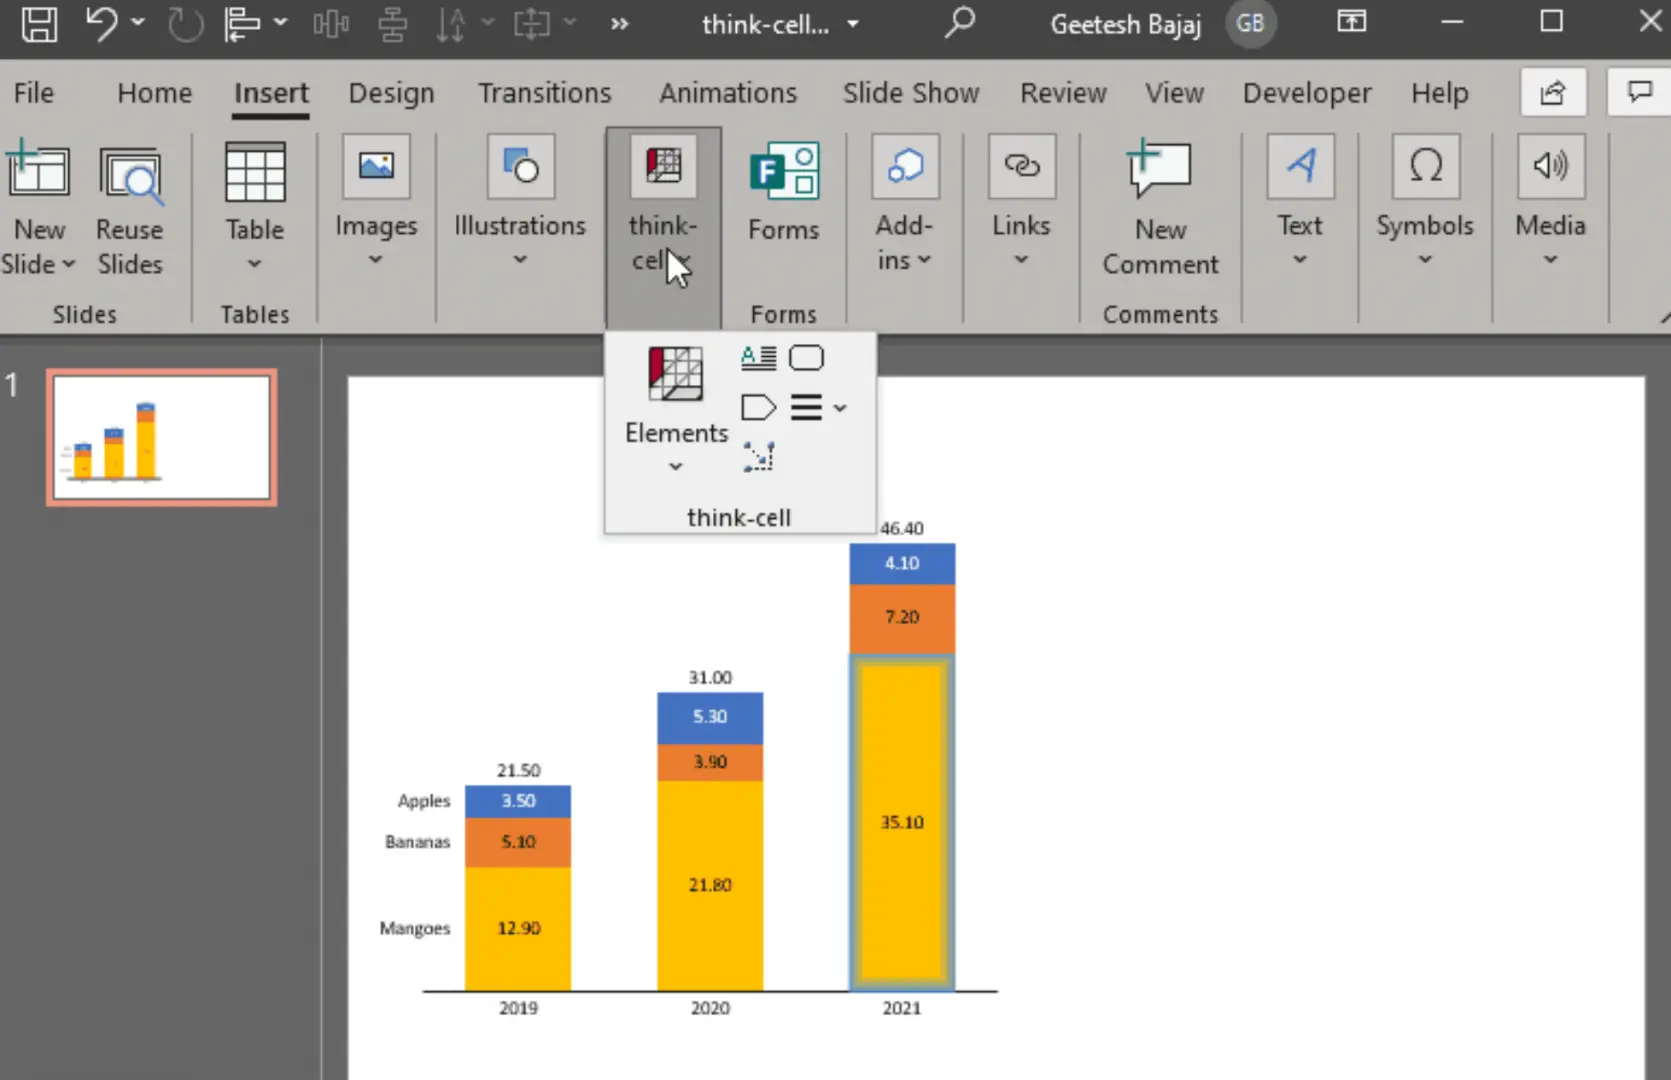
Task: Expand the Illustrations dropdown
Action: [520, 260]
